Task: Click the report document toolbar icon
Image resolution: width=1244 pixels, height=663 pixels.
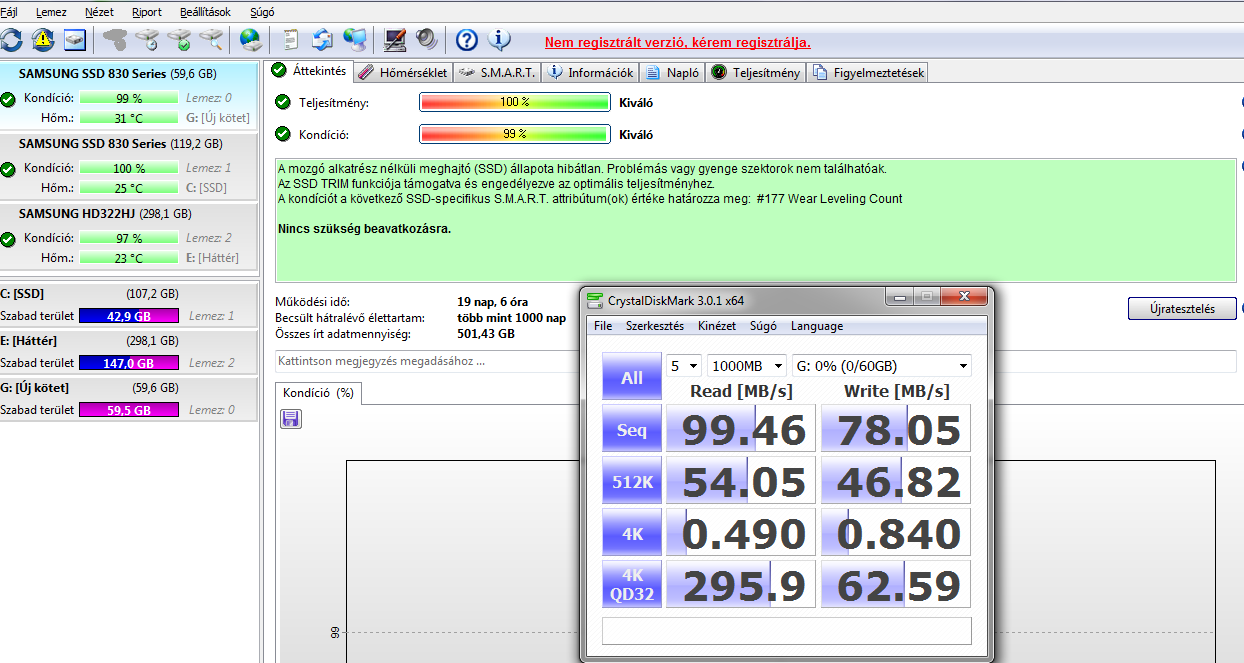Action: tap(291, 40)
